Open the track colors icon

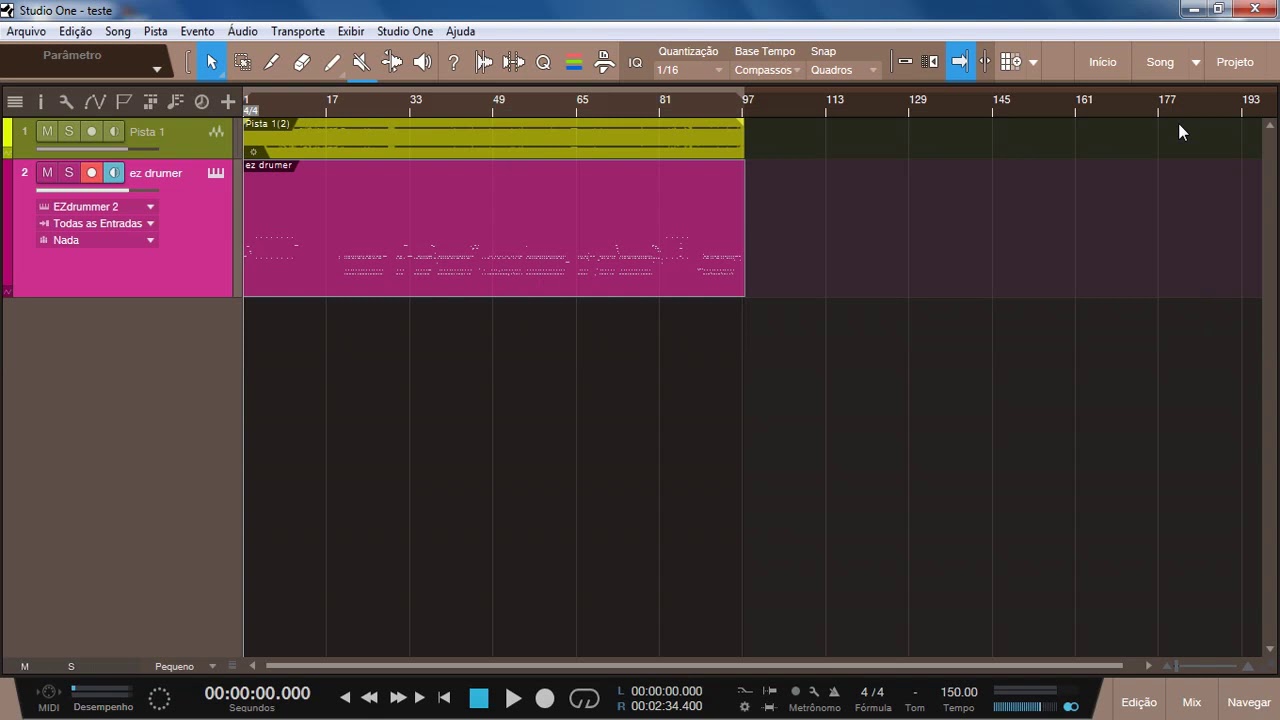pos(574,62)
